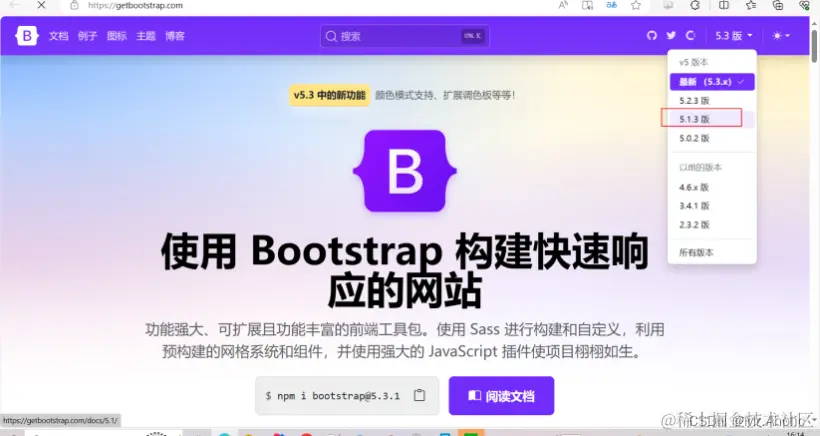Select 最新 (5.3.x) in version menu

(x=712, y=82)
